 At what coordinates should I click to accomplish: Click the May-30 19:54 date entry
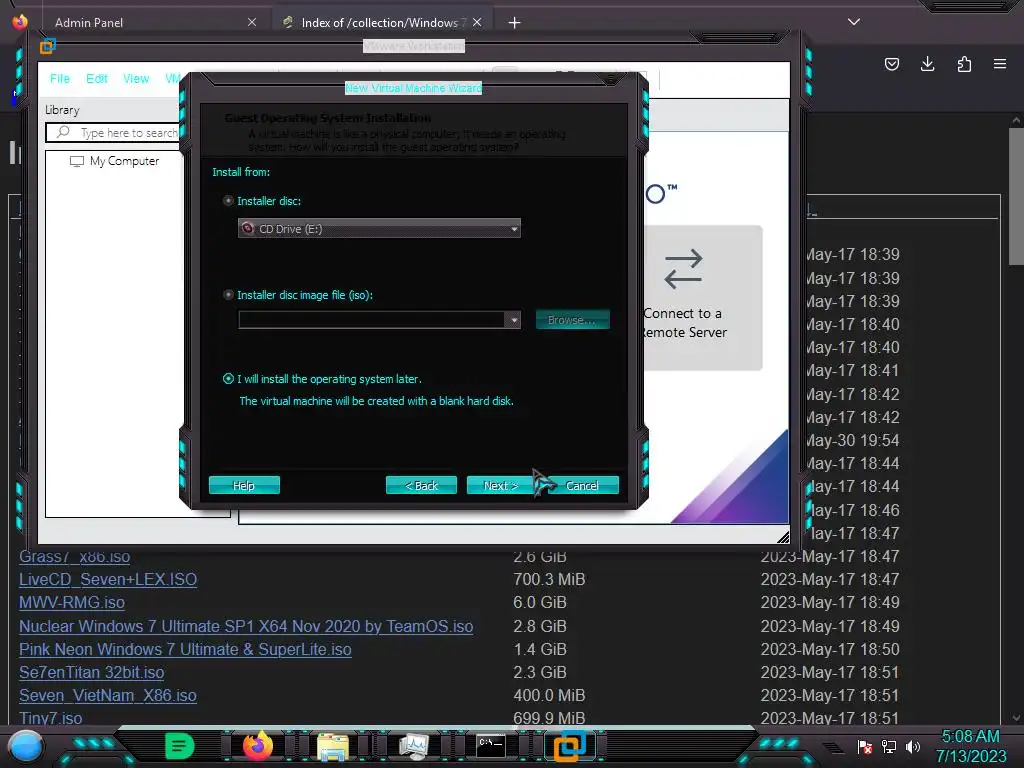[x=853, y=440]
